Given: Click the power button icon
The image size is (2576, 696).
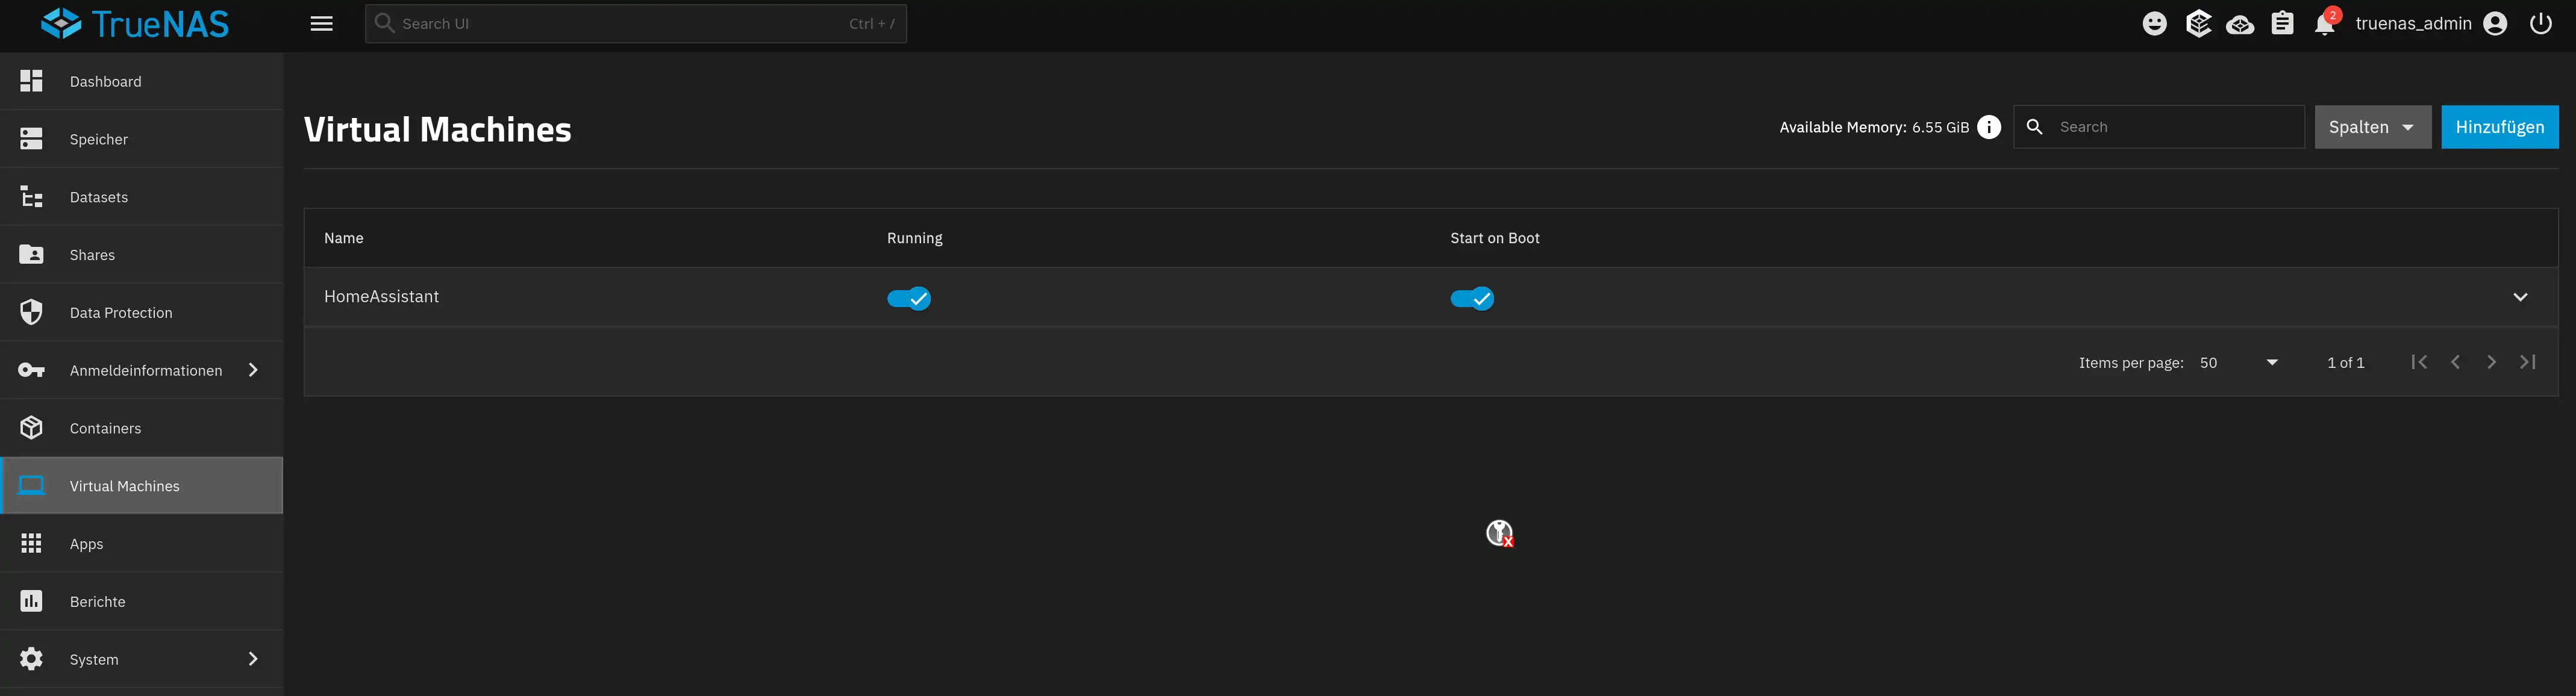Looking at the screenshot, I should 2541,23.
